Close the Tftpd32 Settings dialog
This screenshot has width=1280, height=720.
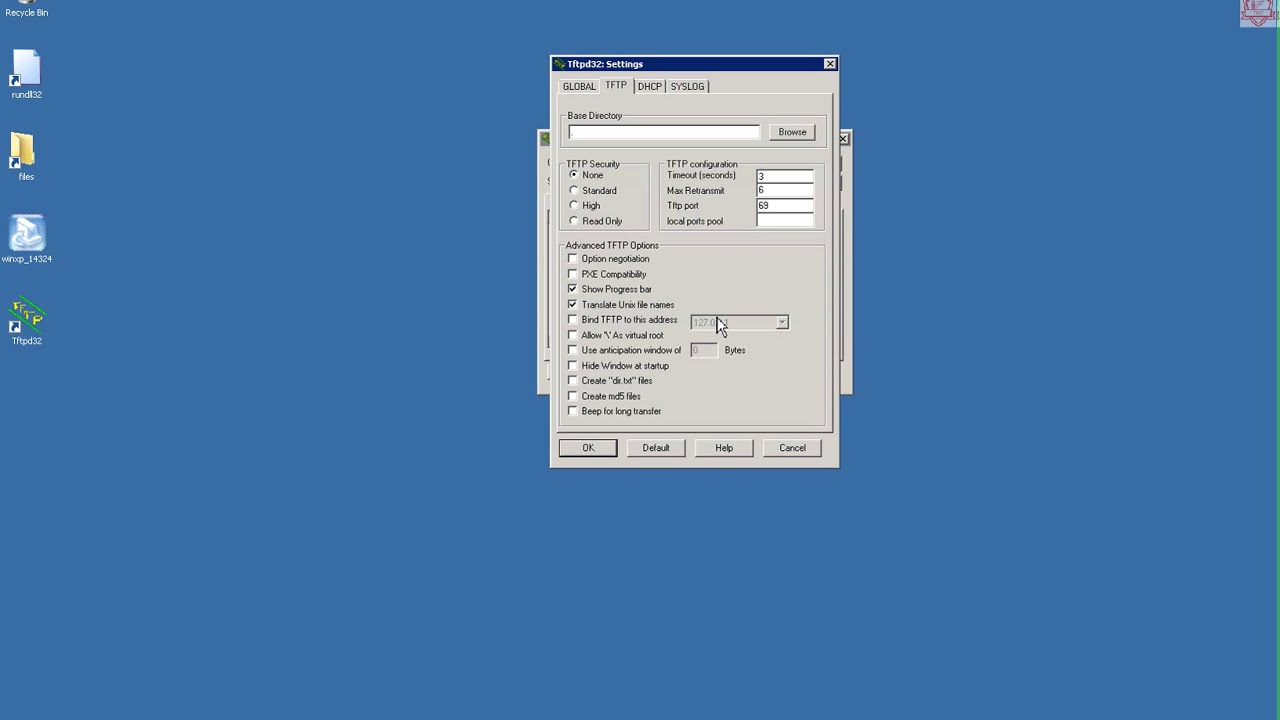pos(830,64)
